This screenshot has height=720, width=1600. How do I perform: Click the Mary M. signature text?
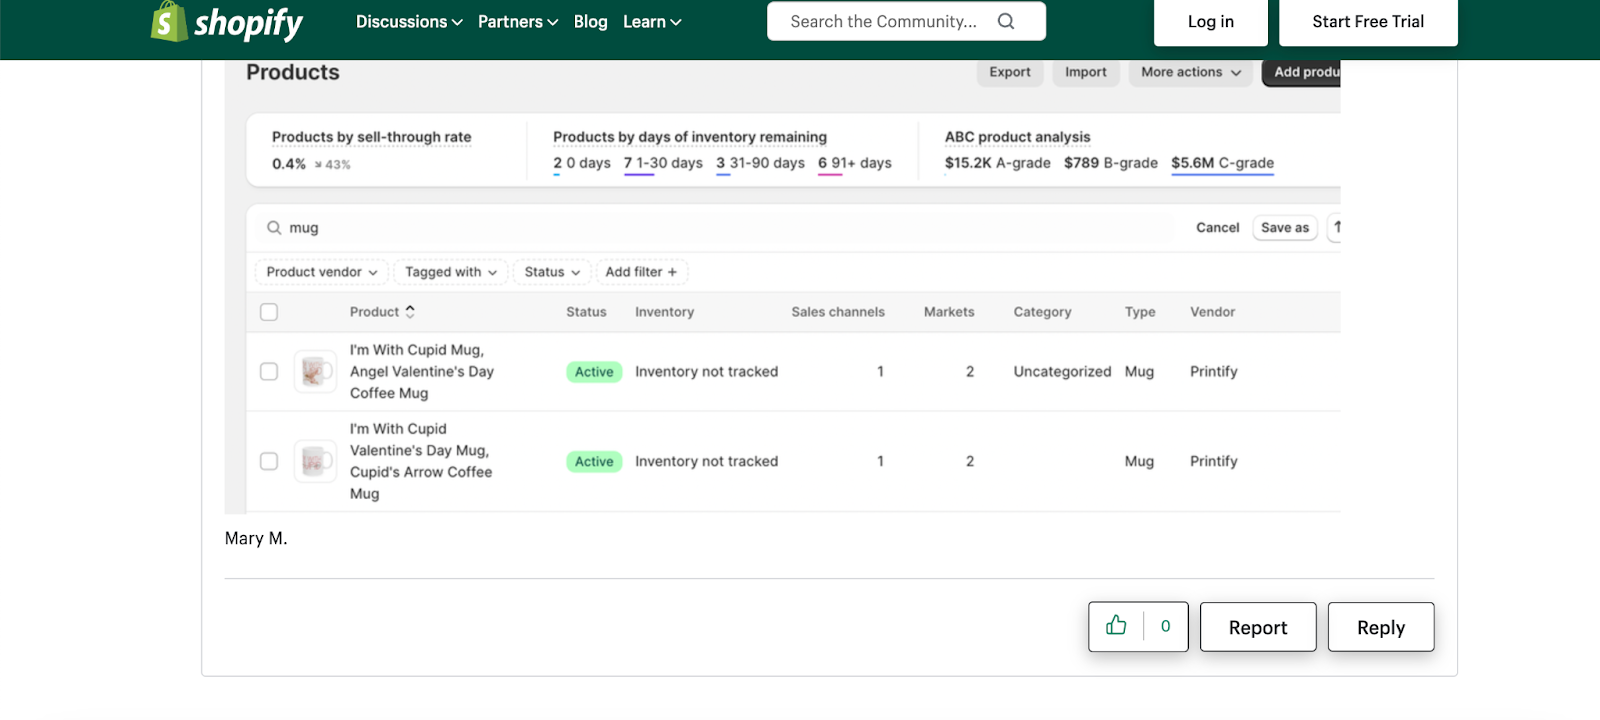[256, 538]
